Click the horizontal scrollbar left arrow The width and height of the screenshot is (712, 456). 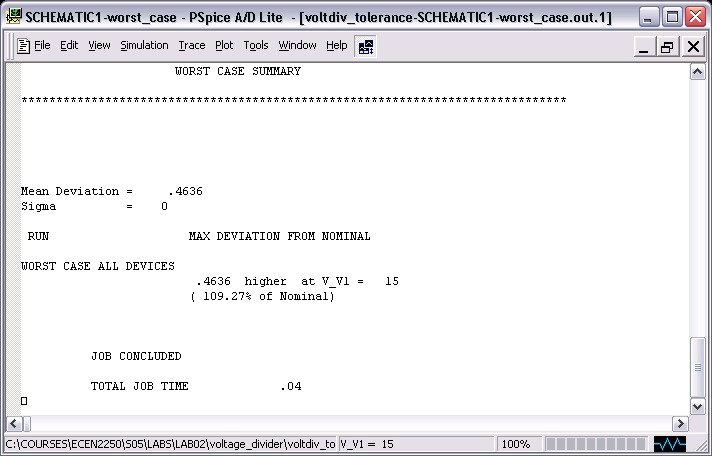coord(13,424)
